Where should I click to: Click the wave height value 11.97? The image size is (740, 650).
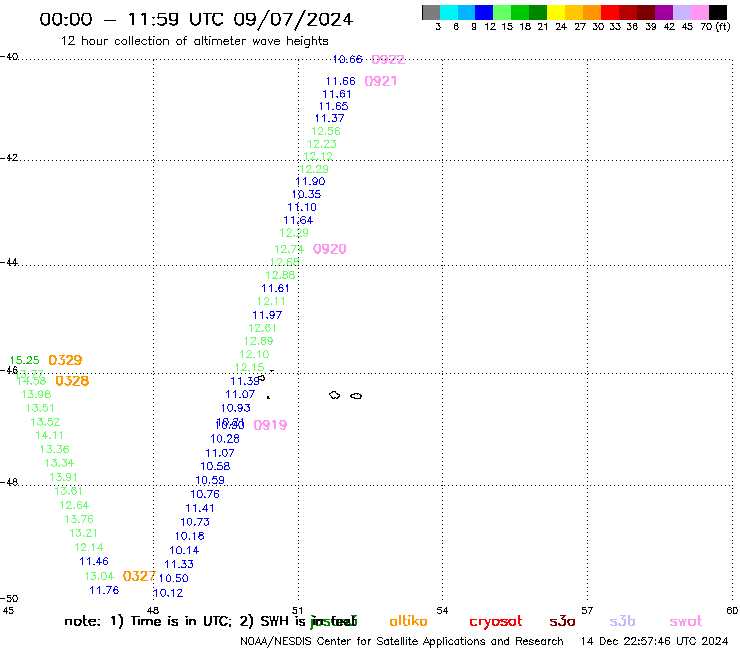coord(267,315)
